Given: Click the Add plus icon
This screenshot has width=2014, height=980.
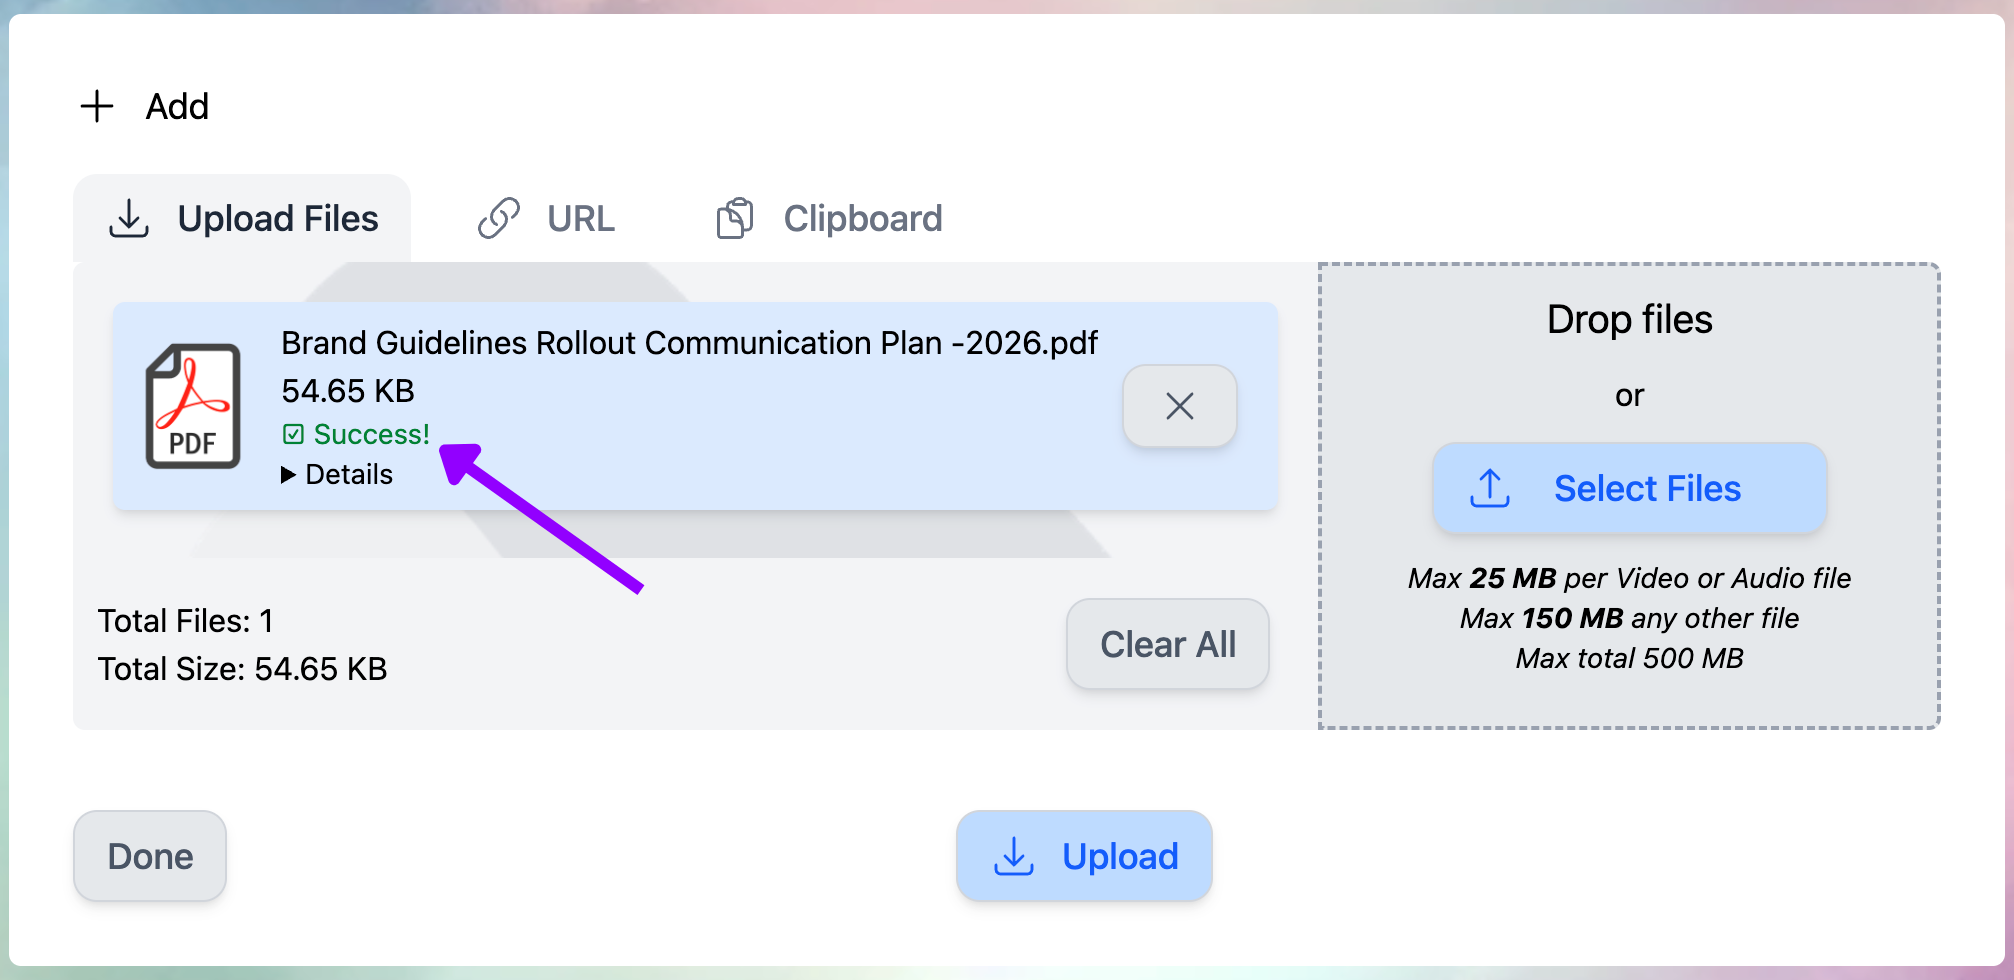Looking at the screenshot, I should pyautogui.click(x=97, y=105).
